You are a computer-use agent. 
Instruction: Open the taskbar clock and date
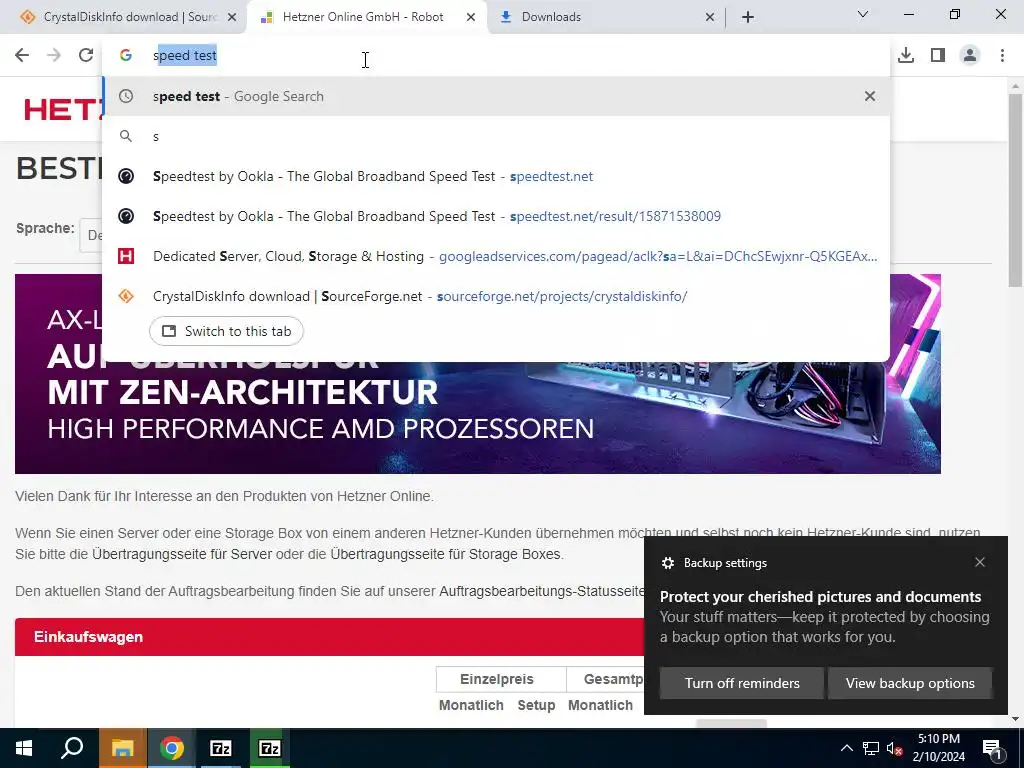coord(938,748)
